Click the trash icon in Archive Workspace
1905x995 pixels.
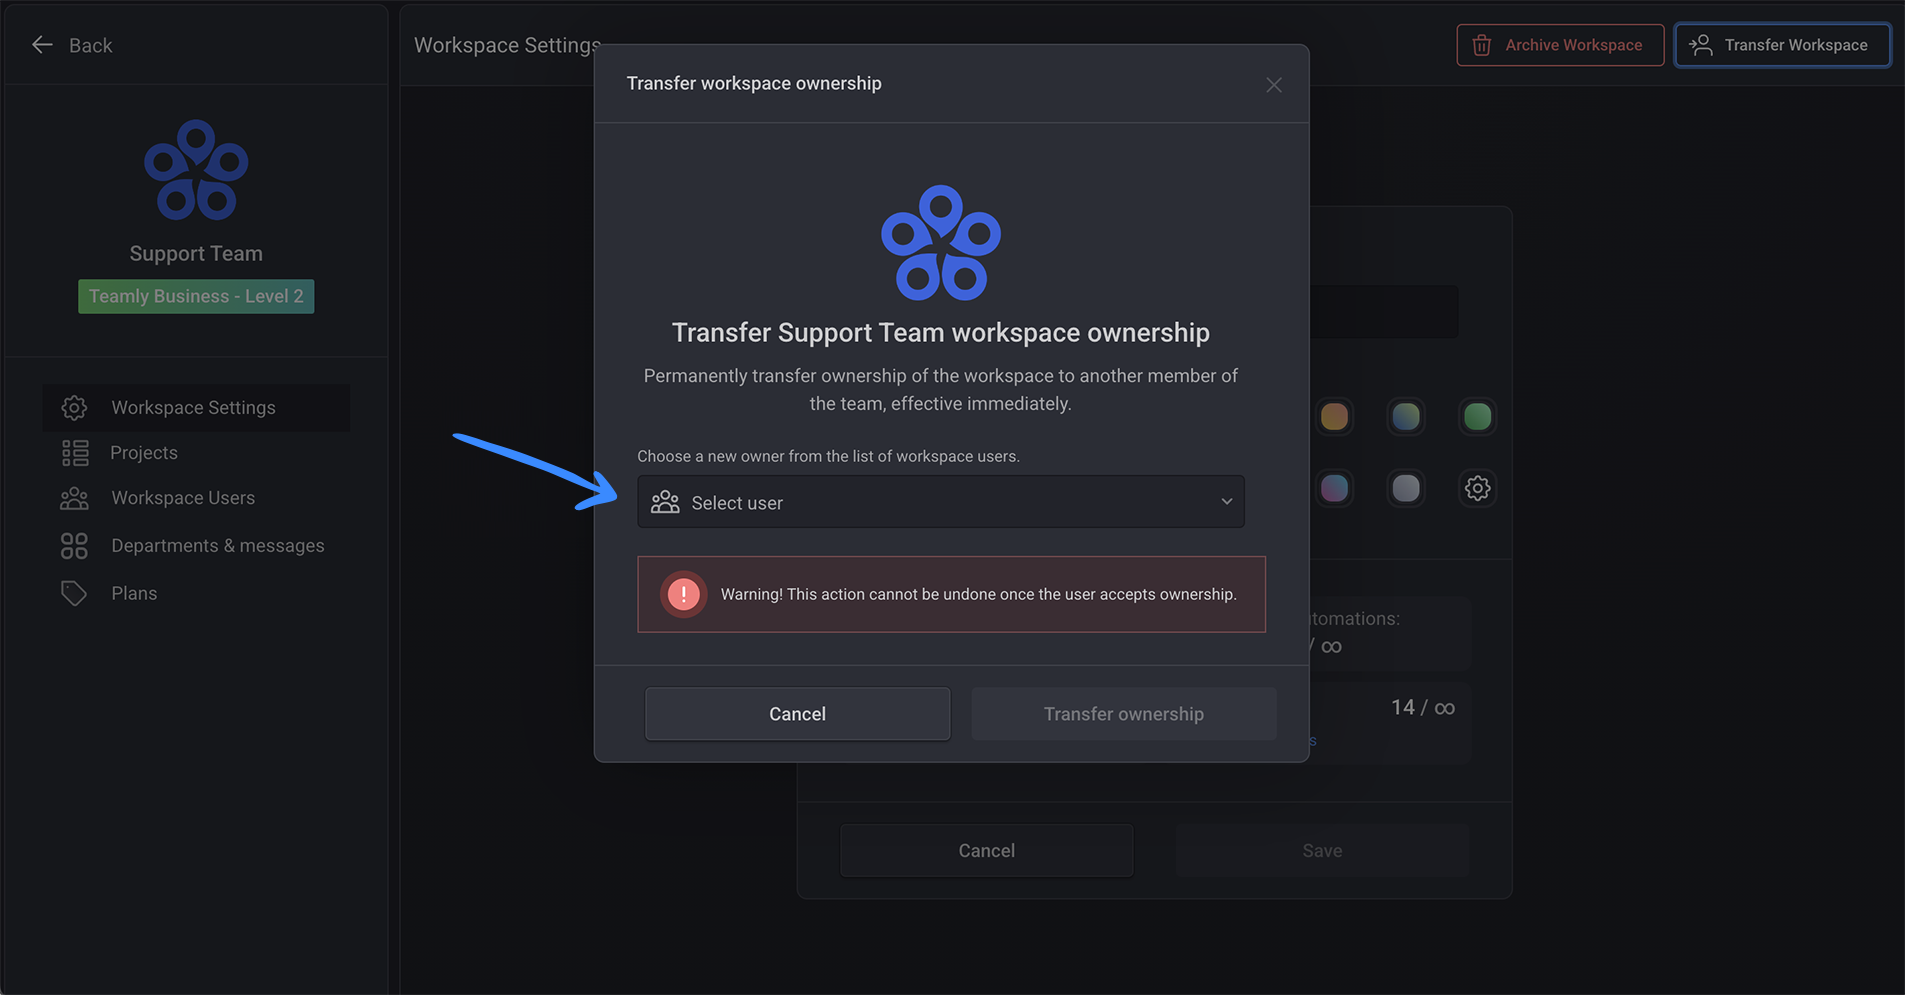[x=1482, y=45]
